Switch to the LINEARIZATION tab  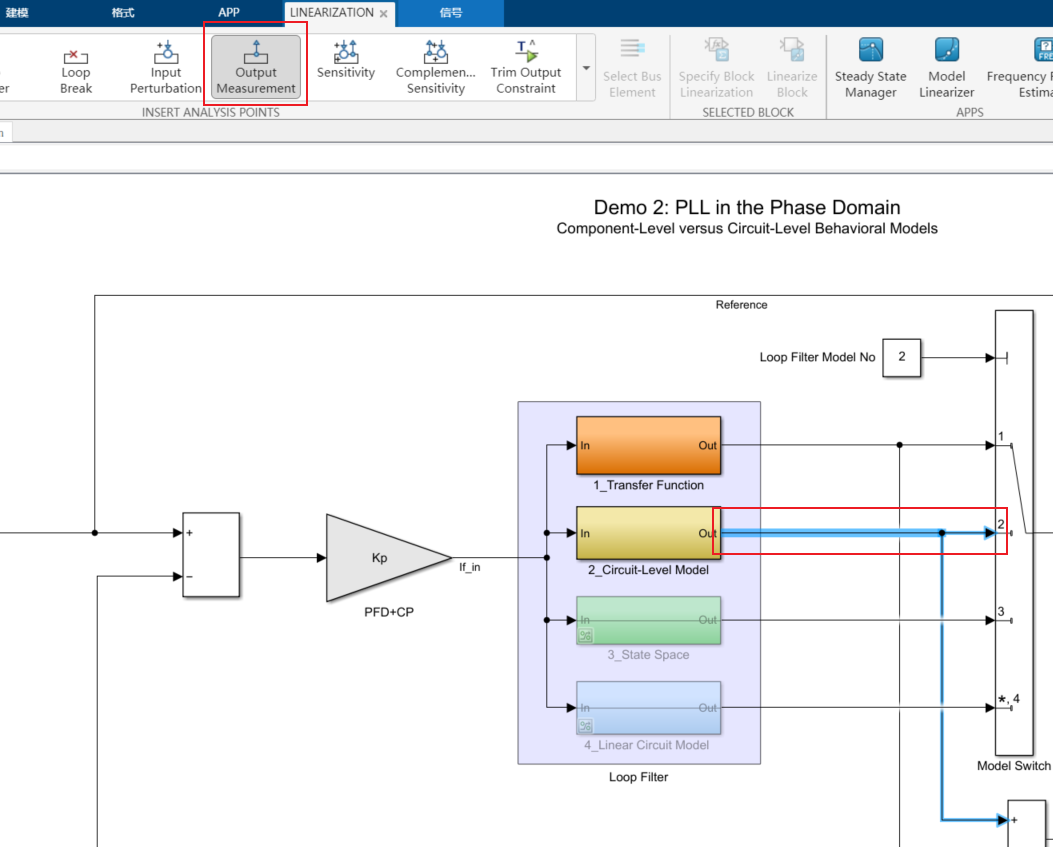click(330, 13)
